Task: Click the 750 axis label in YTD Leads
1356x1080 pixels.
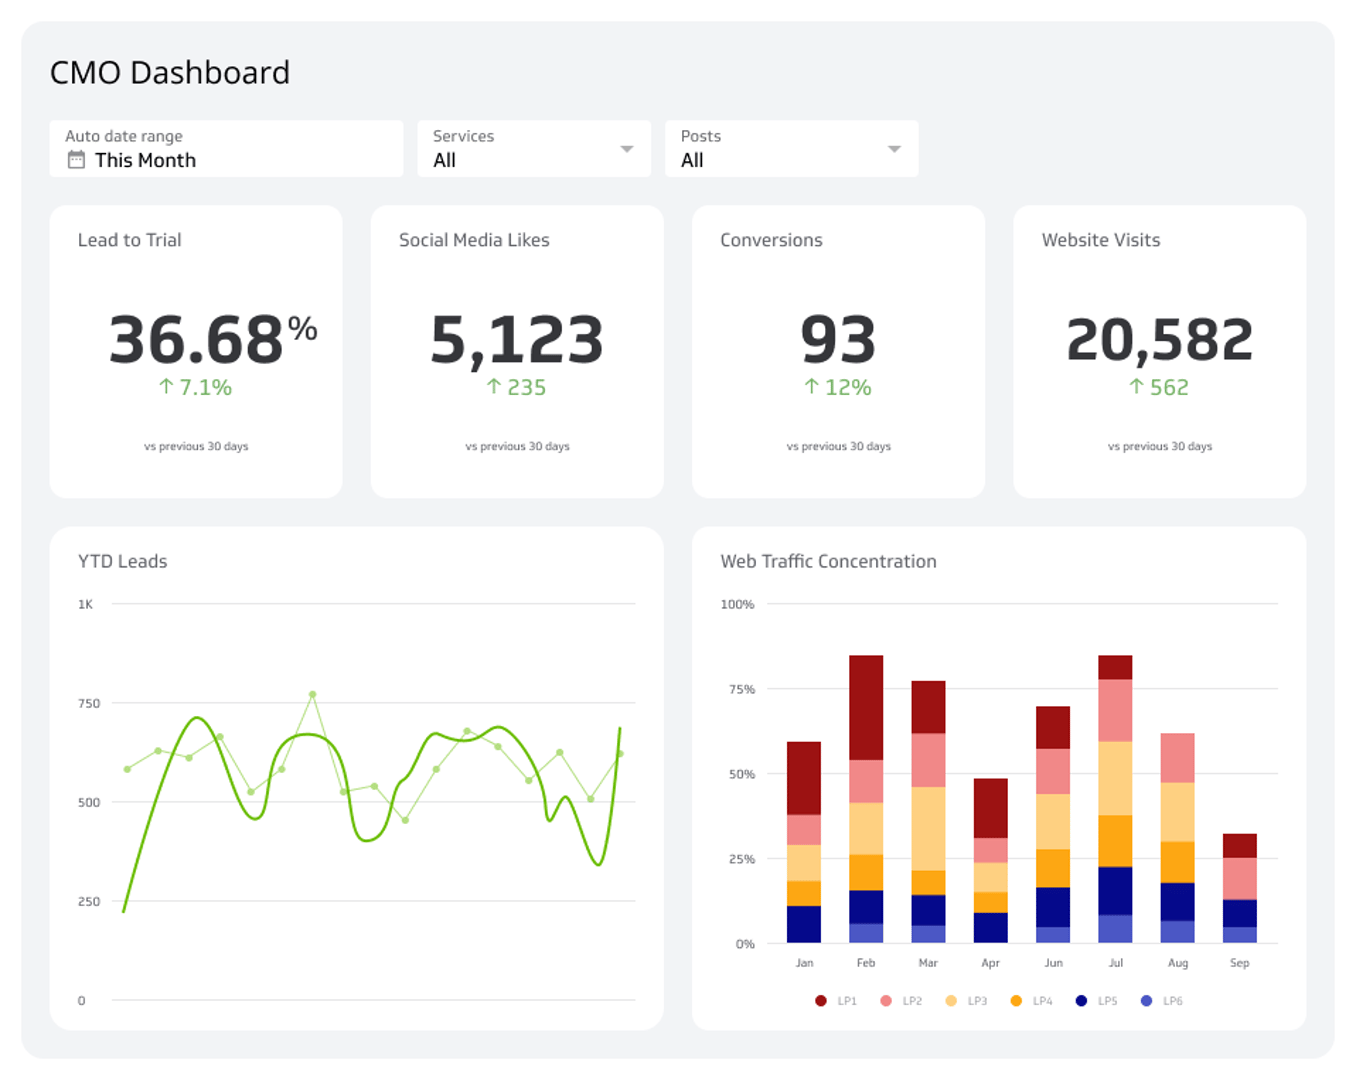Action: (89, 703)
